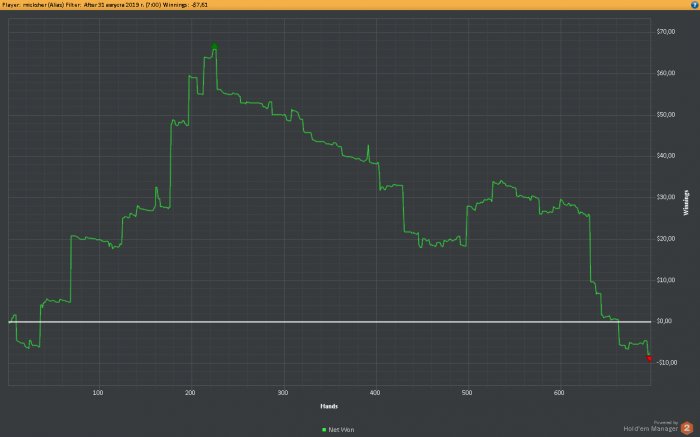Select the $60,00 y-axis label
Viewport: 700px width, 437px height.
point(666,73)
